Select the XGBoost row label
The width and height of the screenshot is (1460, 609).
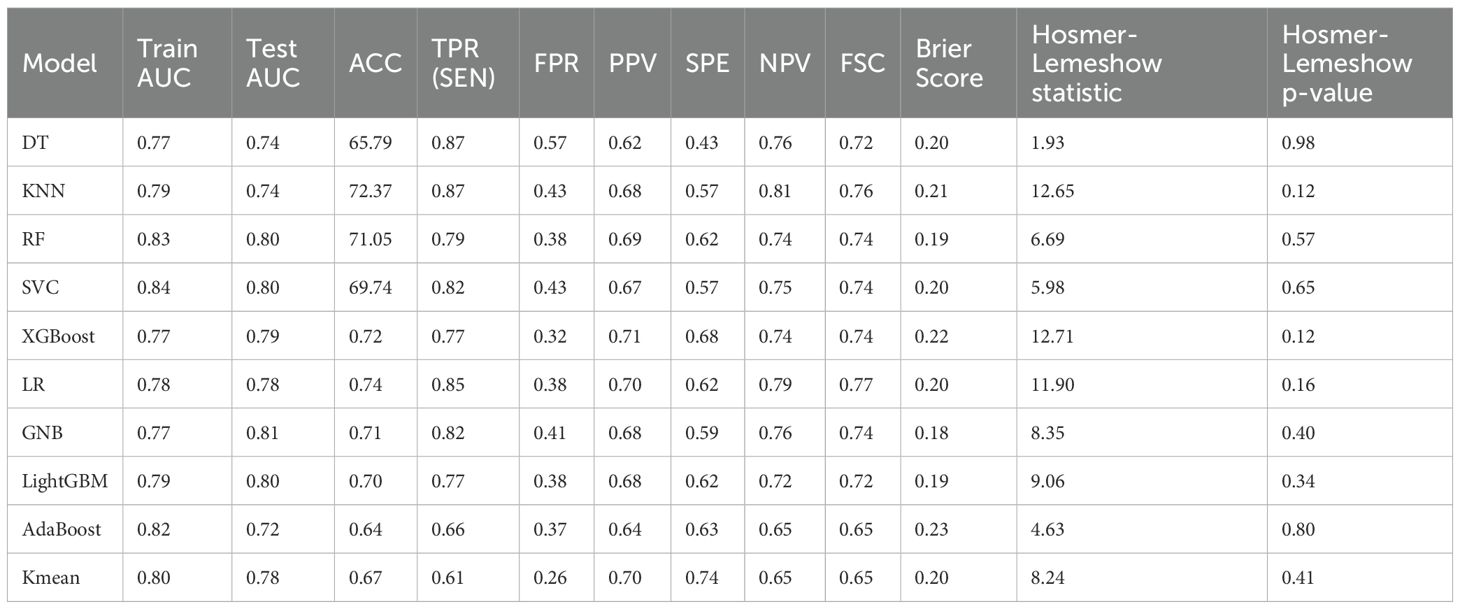coord(59,336)
